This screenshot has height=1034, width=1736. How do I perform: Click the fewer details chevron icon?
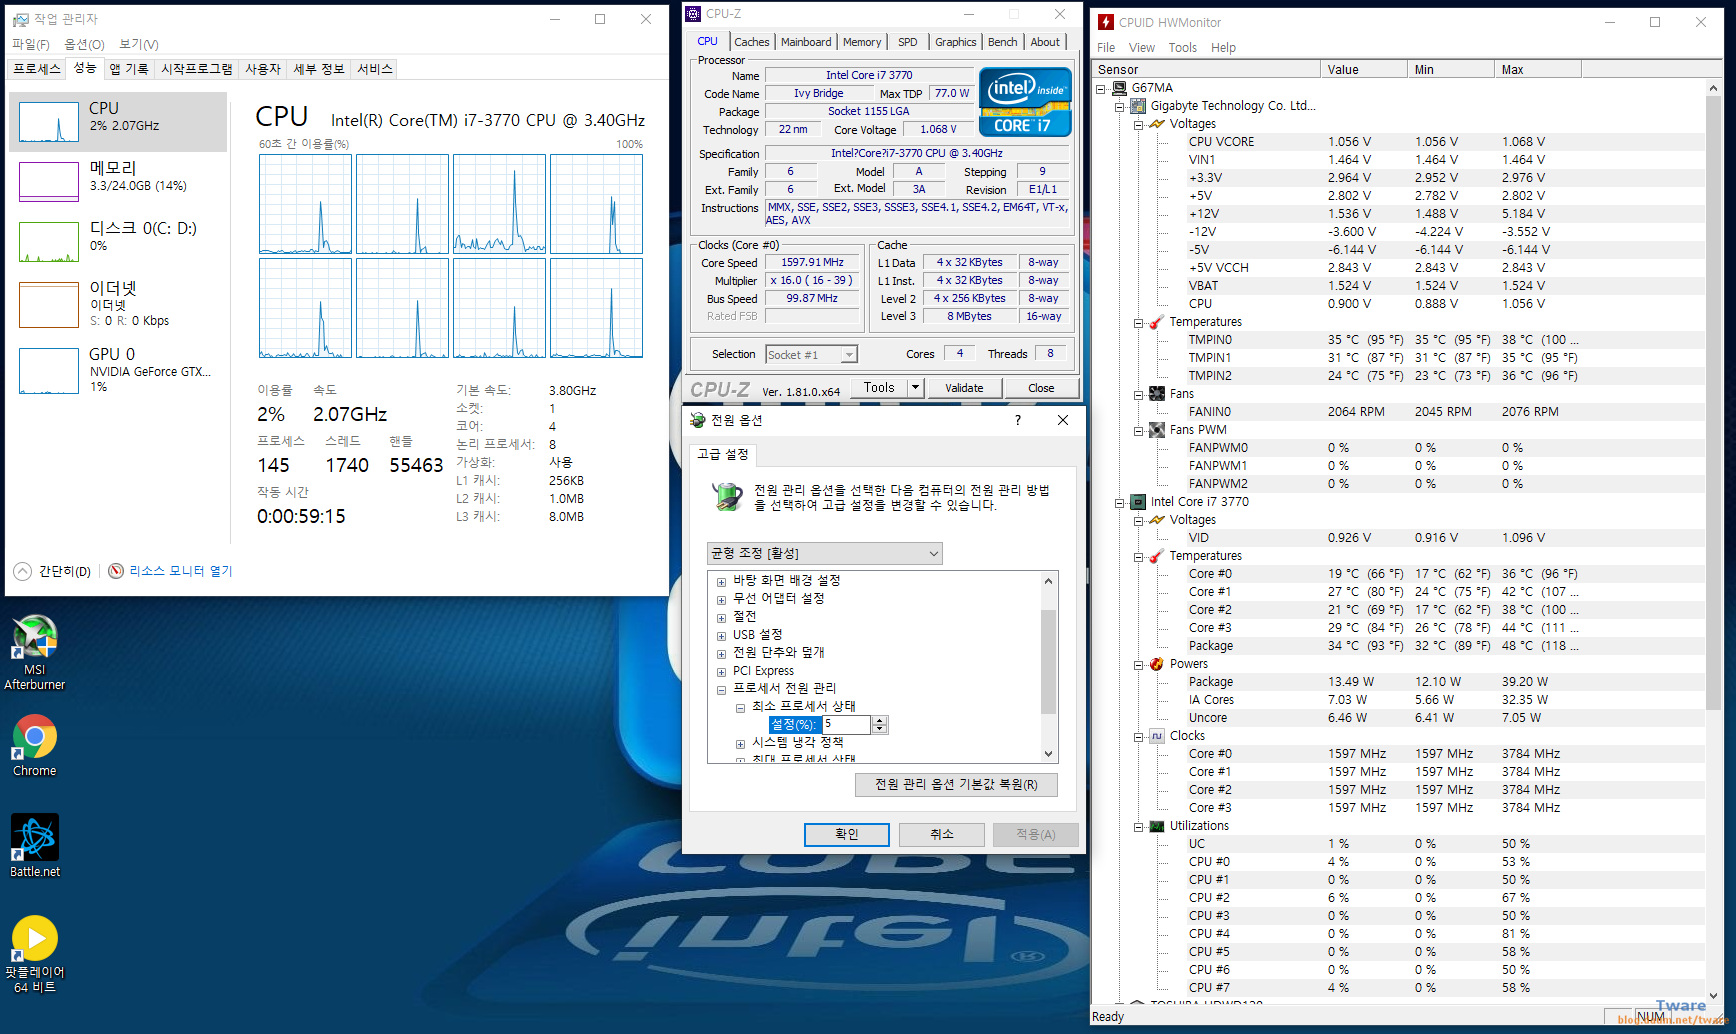point(22,571)
